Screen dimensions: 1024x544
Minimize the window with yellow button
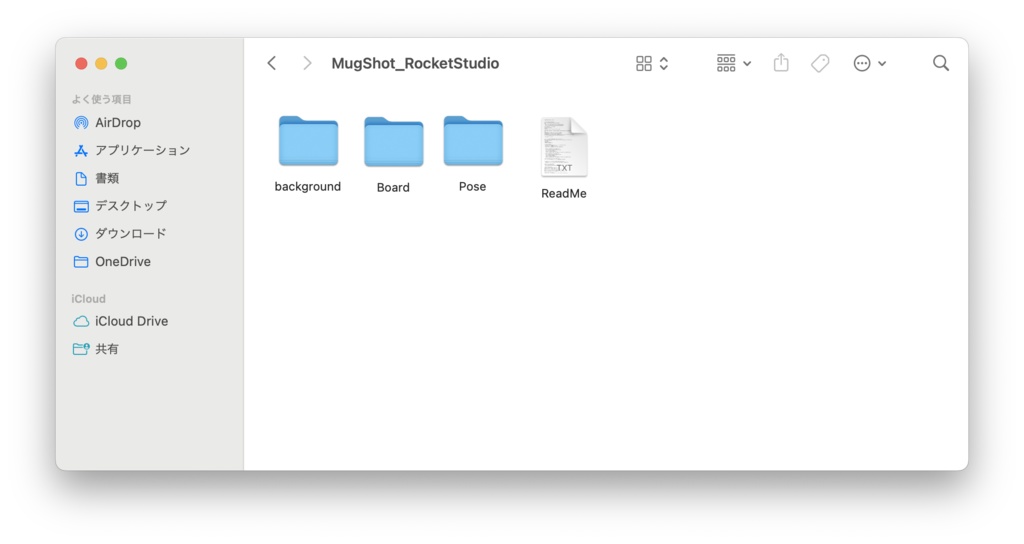click(x=101, y=63)
